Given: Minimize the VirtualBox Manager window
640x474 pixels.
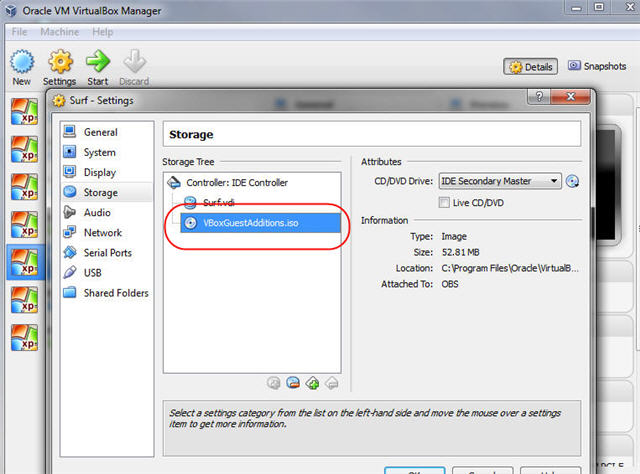Looking at the screenshot, I should click(x=576, y=7).
